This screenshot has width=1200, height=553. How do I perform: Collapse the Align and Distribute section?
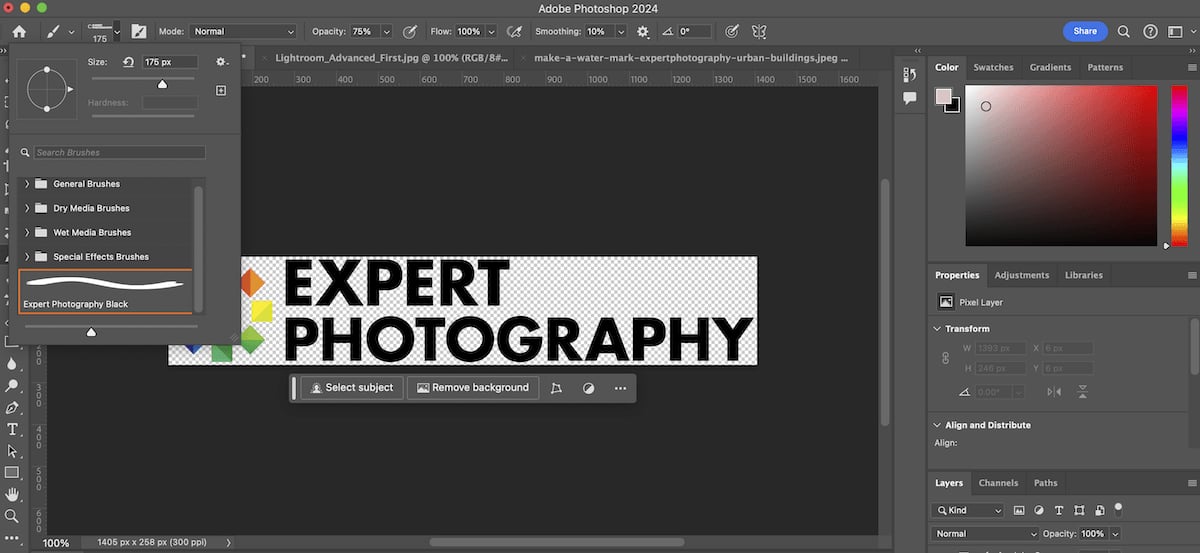tap(935, 425)
